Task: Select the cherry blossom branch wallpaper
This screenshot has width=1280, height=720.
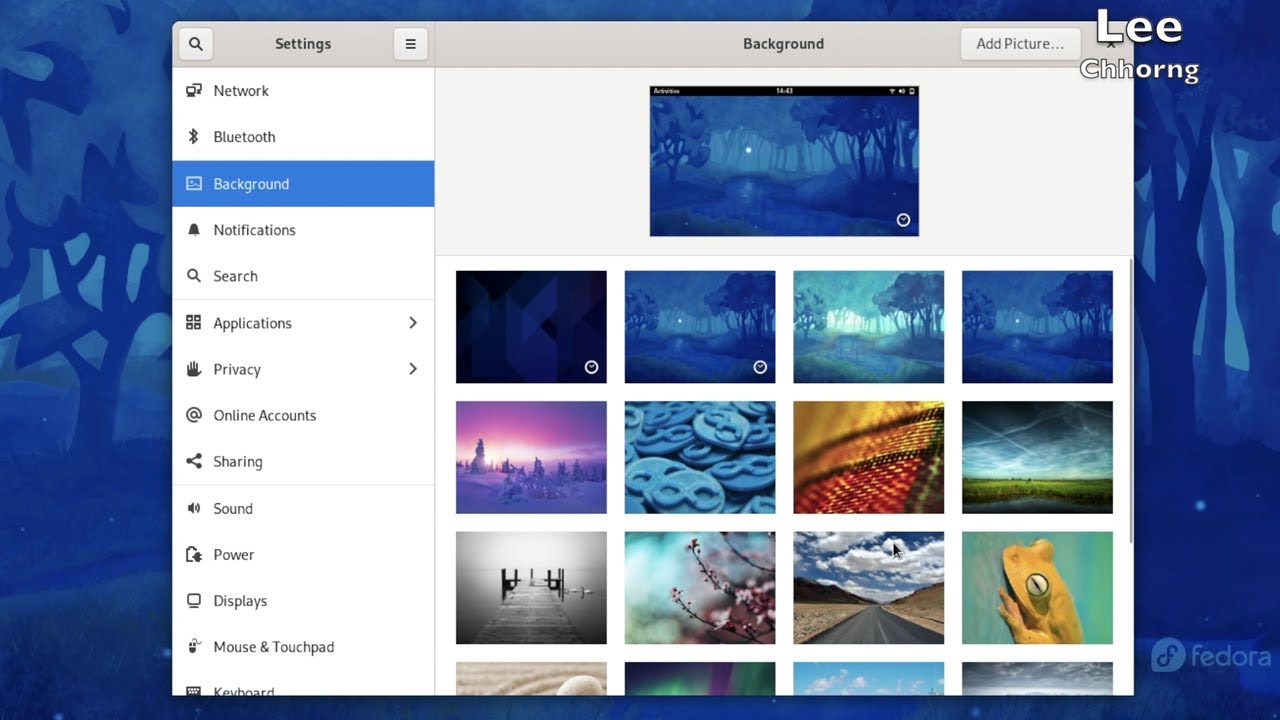Action: pos(700,588)
